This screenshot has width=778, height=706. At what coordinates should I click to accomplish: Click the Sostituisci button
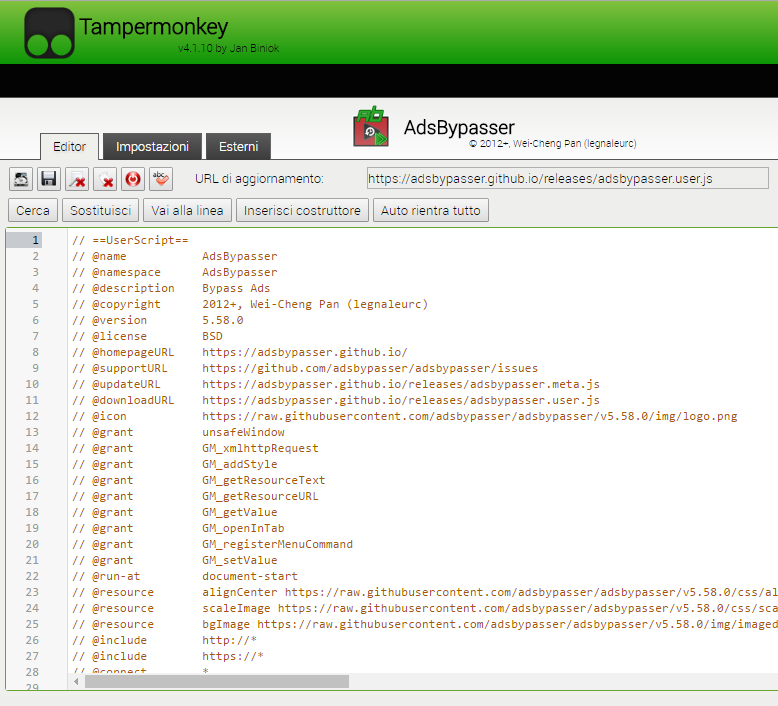pos(101,210)
